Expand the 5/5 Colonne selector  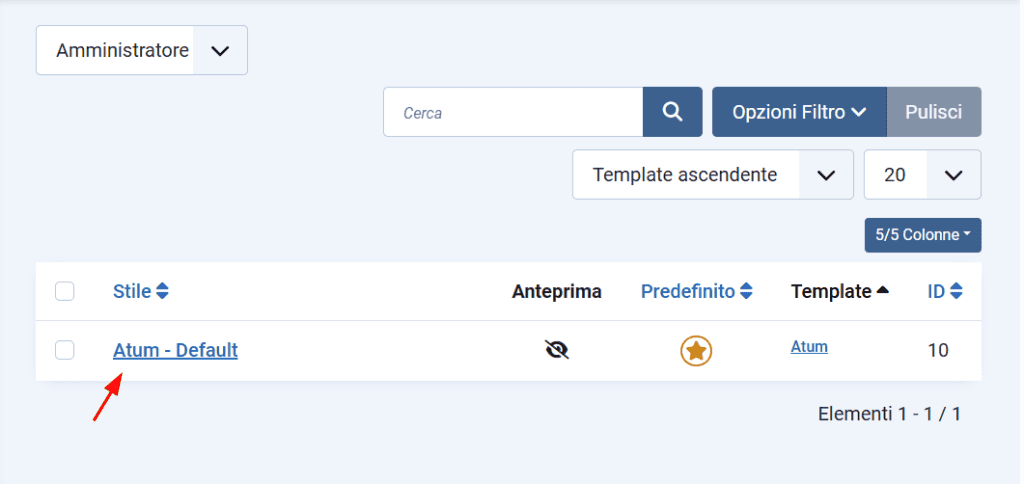tap(922, 235)
